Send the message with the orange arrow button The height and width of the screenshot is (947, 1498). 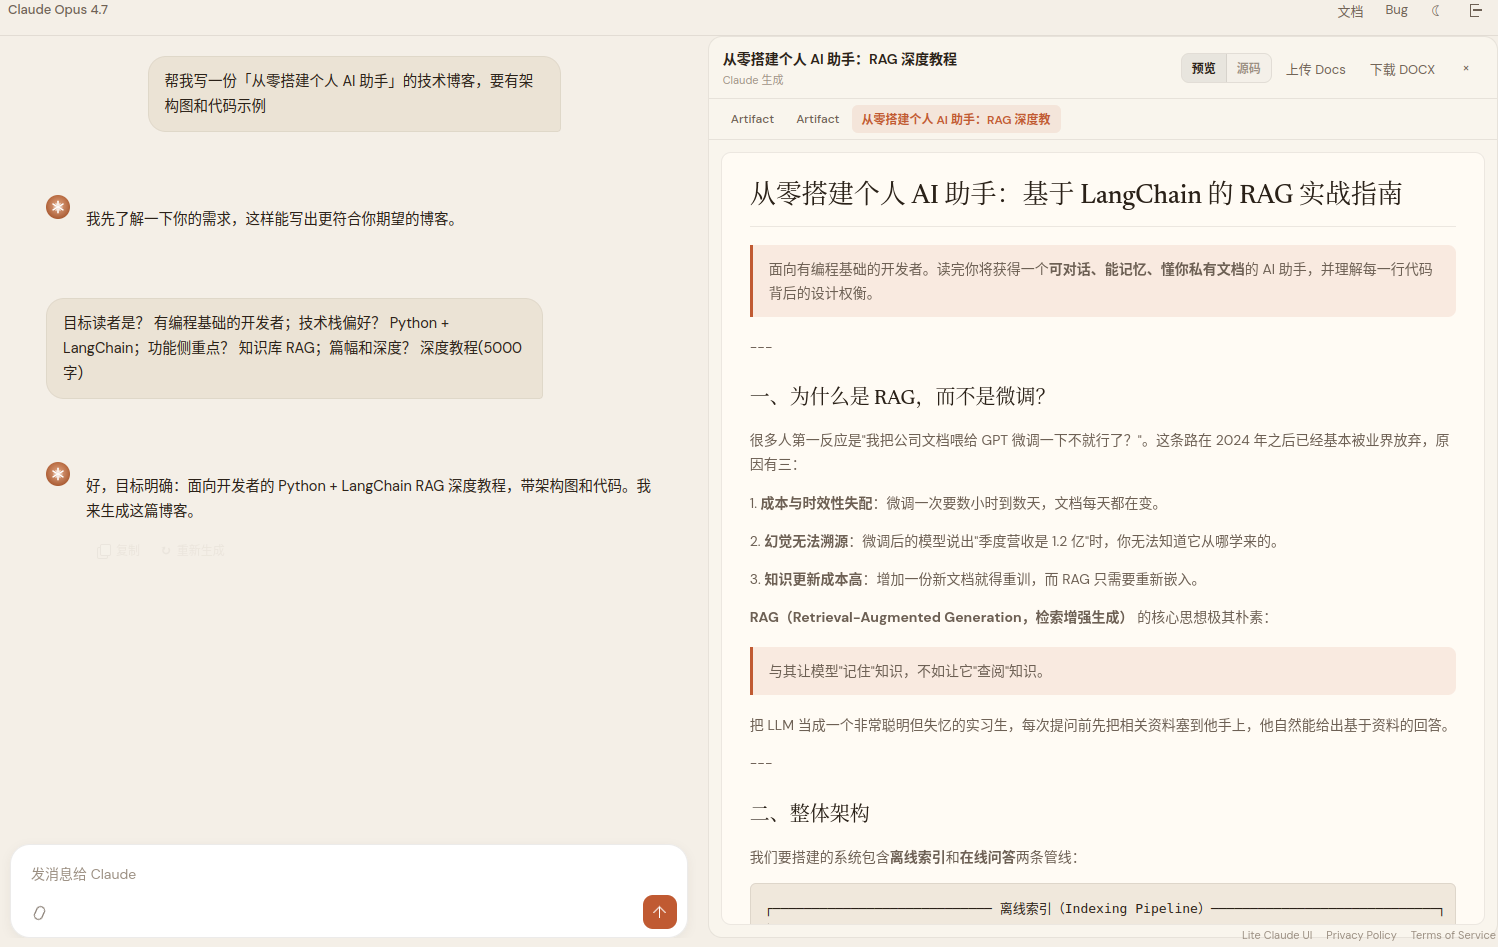(x=660, y=912)
